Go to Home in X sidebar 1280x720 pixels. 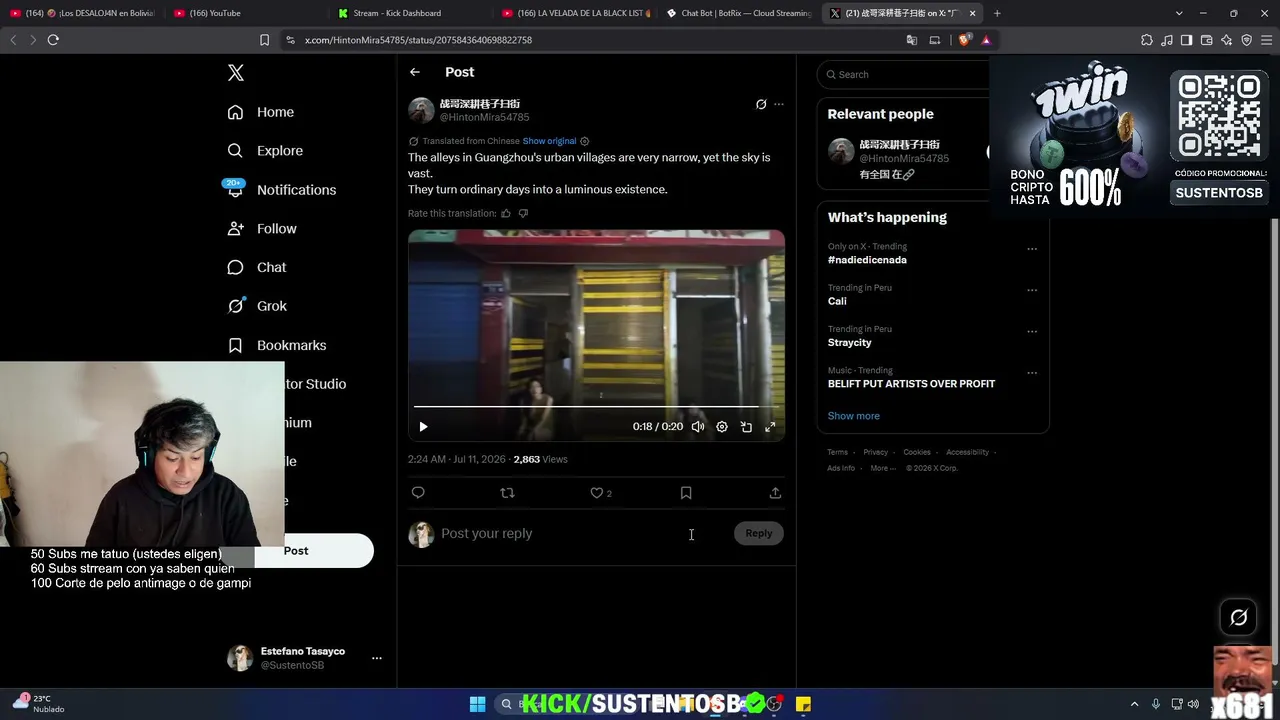[261, 112]
